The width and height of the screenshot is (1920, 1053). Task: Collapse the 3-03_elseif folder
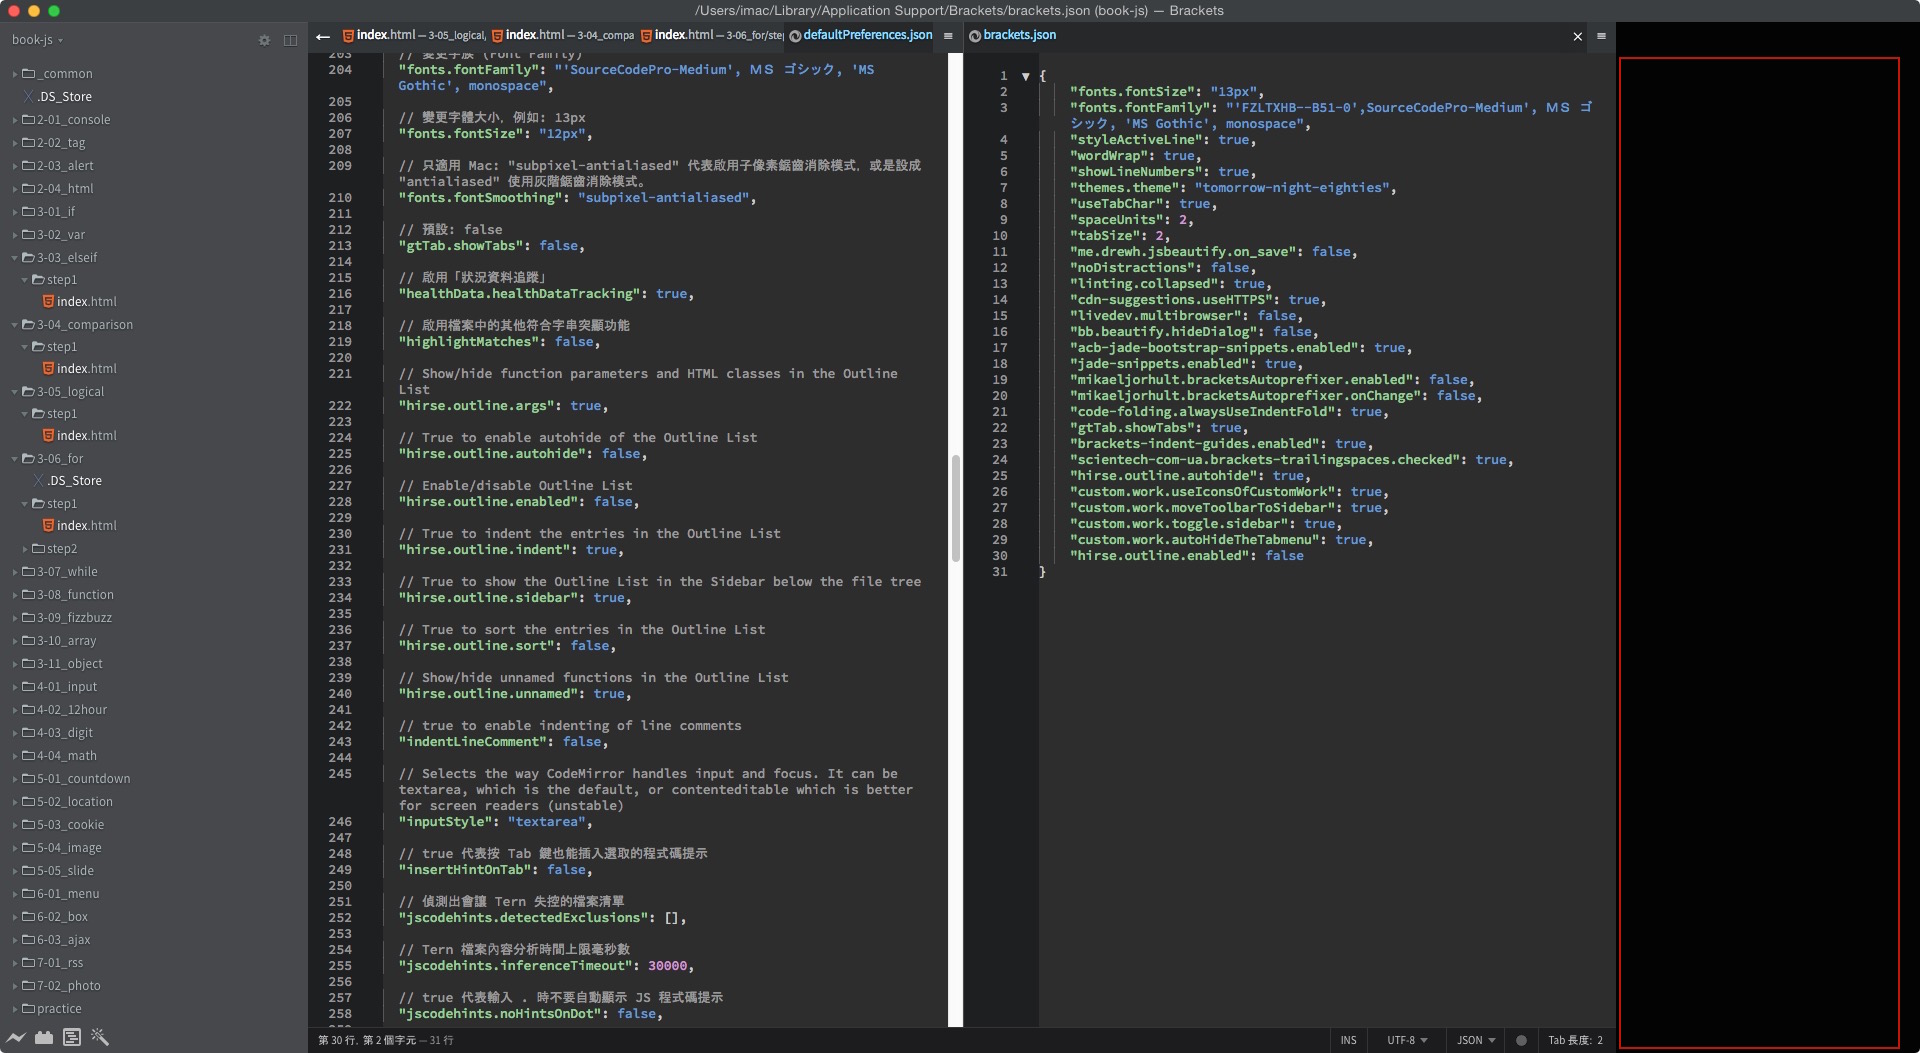(x=15, y=258)
